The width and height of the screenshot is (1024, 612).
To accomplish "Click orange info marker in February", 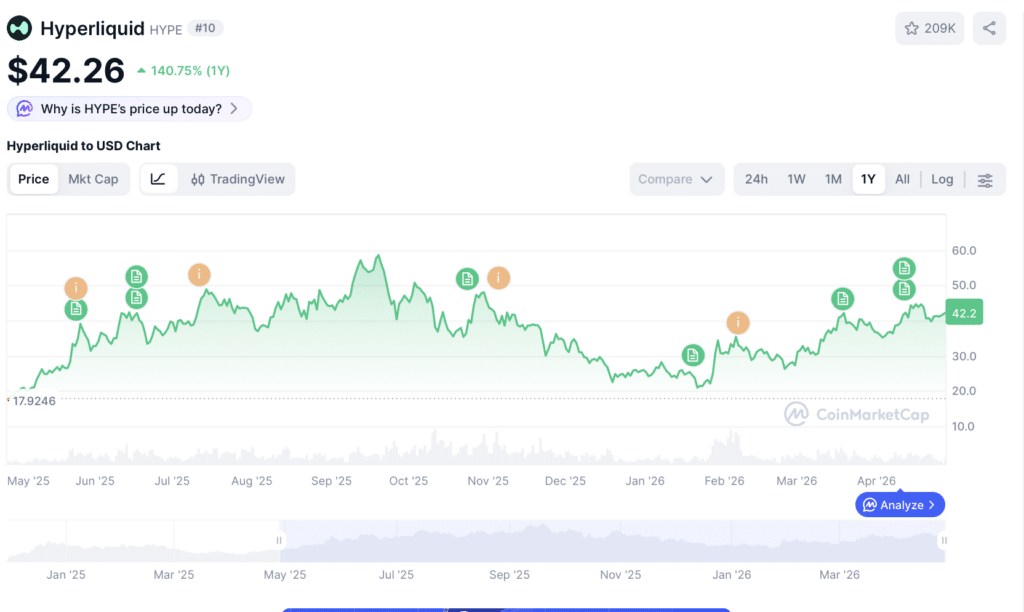I will [x=738, y=322].
